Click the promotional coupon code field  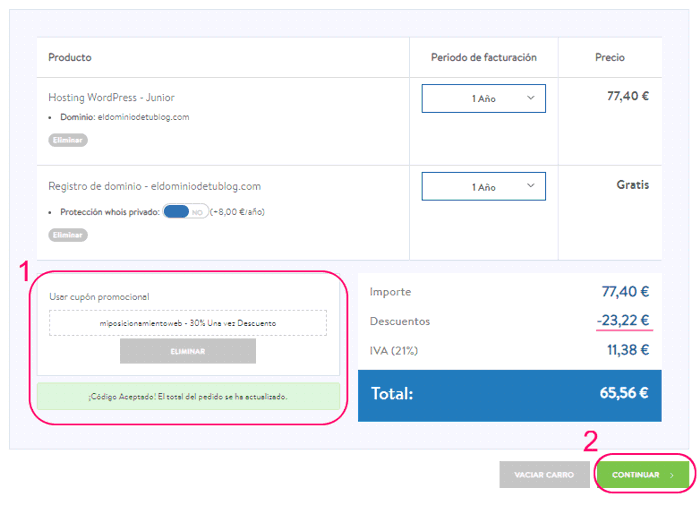point(187,323)
